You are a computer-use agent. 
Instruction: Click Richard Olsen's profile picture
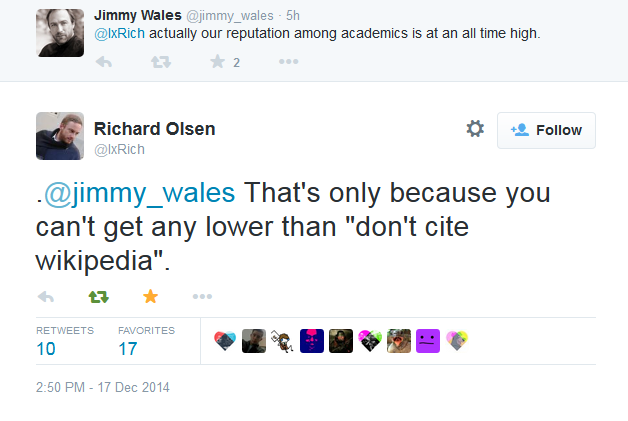(59, 135)
